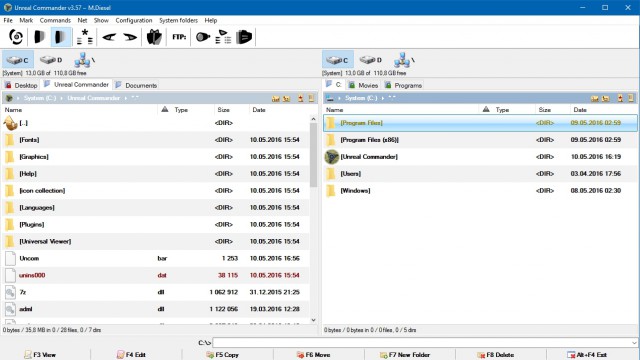Switch to the Desktop tab
Screen dimensions: 640x360
21,85
